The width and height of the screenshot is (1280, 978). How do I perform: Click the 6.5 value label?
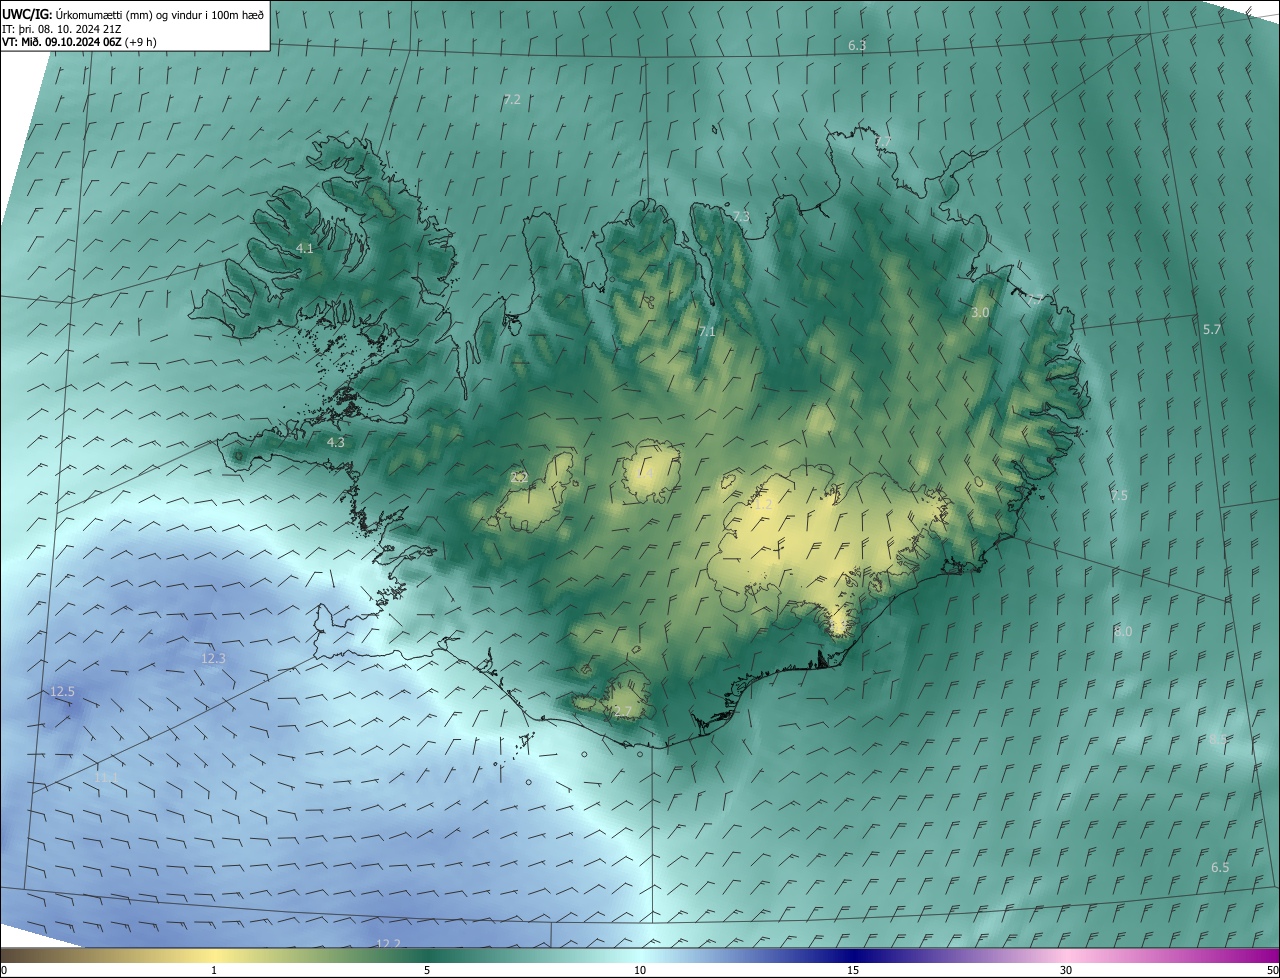point(1220,868)
